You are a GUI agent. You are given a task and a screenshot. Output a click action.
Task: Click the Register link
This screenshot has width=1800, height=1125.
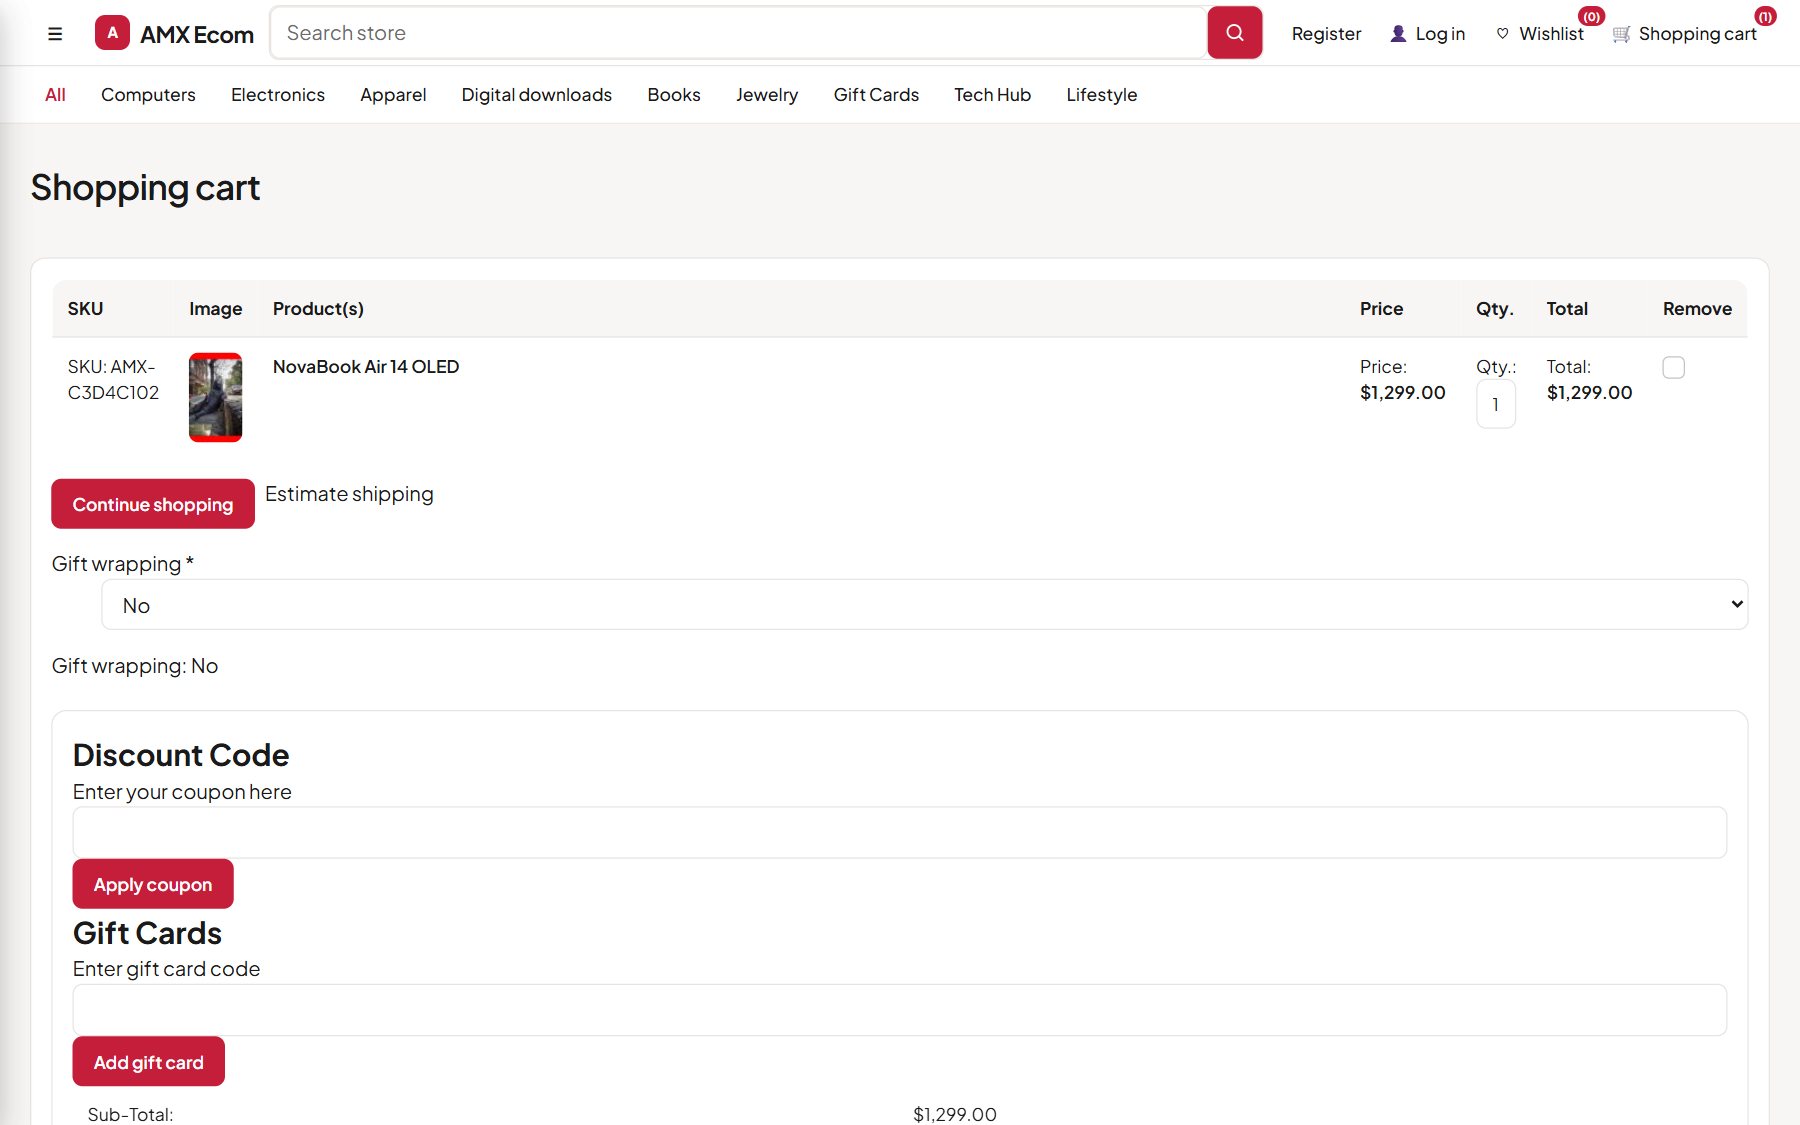[x=1326, y=34]
